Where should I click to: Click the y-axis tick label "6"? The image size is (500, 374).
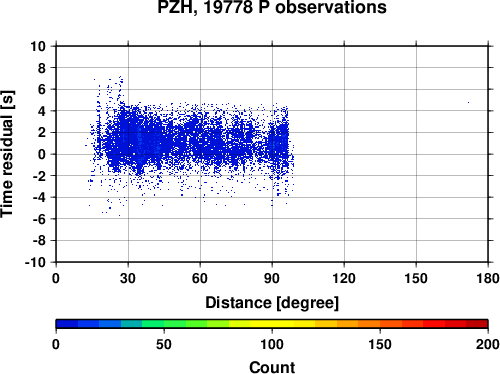(x=42, y=90)
